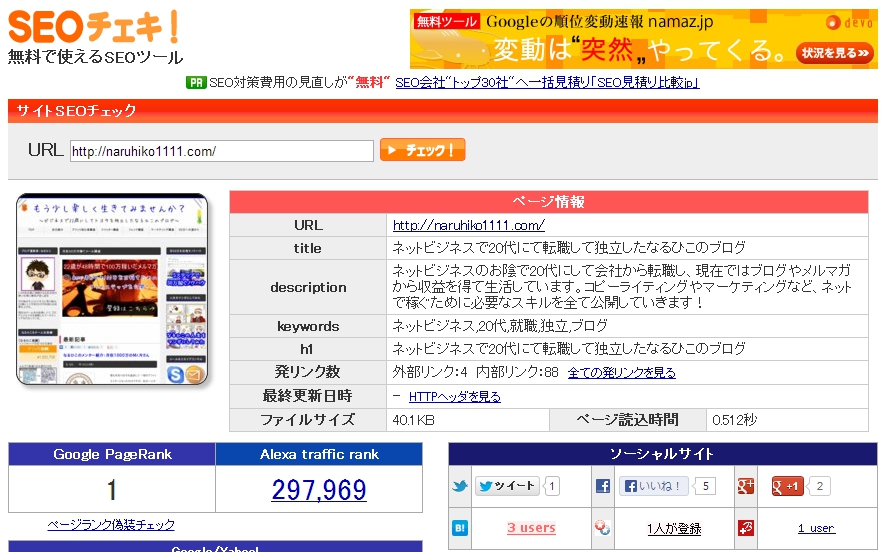The height and width of the screenshot is (552, 884).
Task: Click the ファイルサイズ row label
Action: click(307, 420)
